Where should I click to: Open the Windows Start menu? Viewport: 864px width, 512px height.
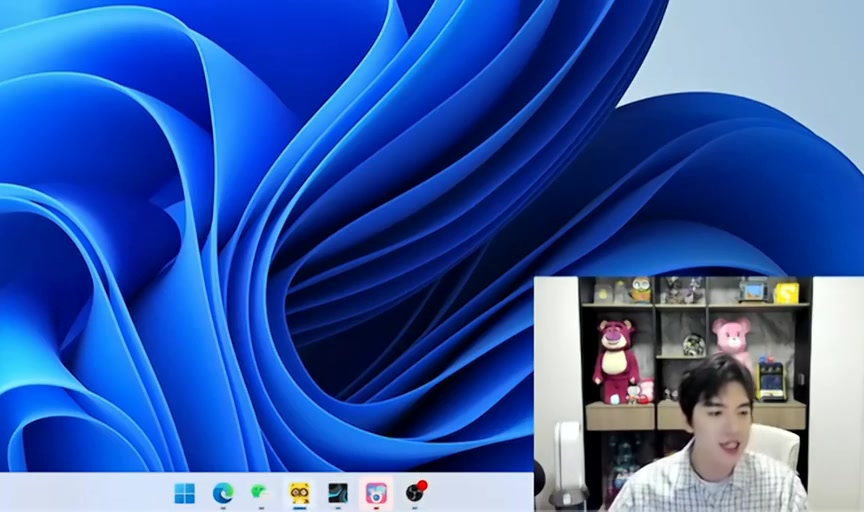tap(185, 493)
